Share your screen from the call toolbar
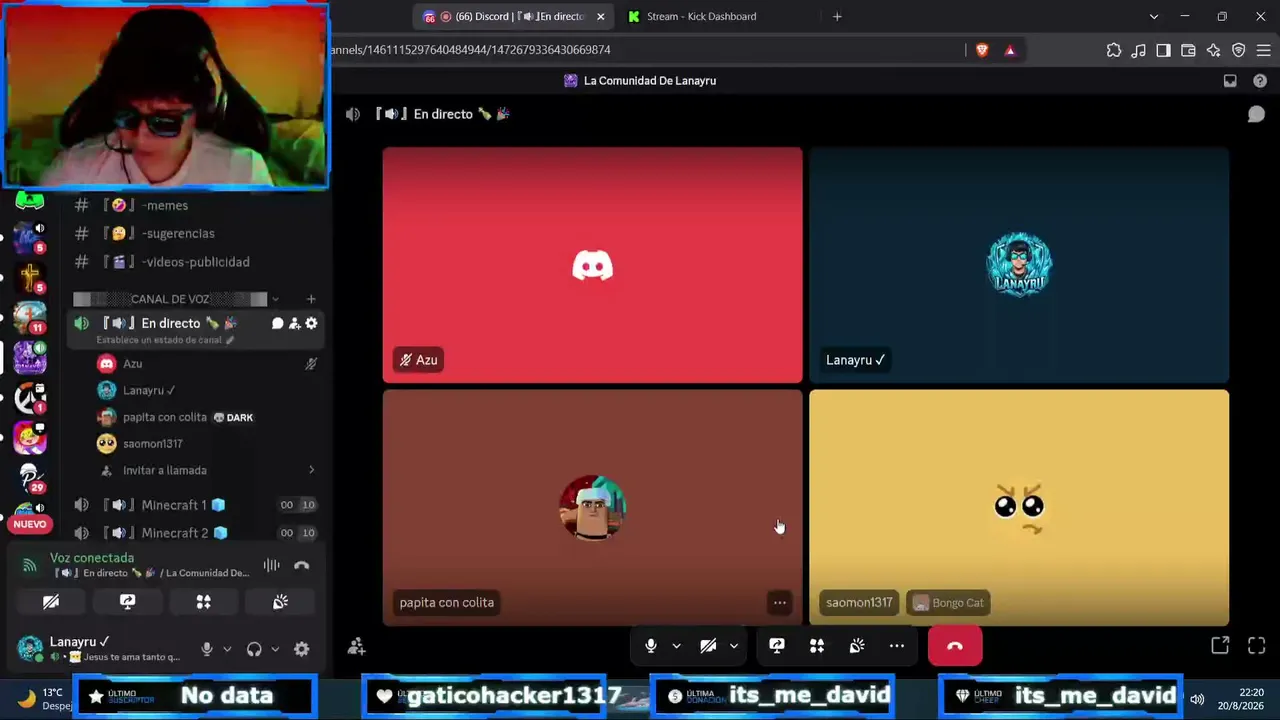 point(777,646)
